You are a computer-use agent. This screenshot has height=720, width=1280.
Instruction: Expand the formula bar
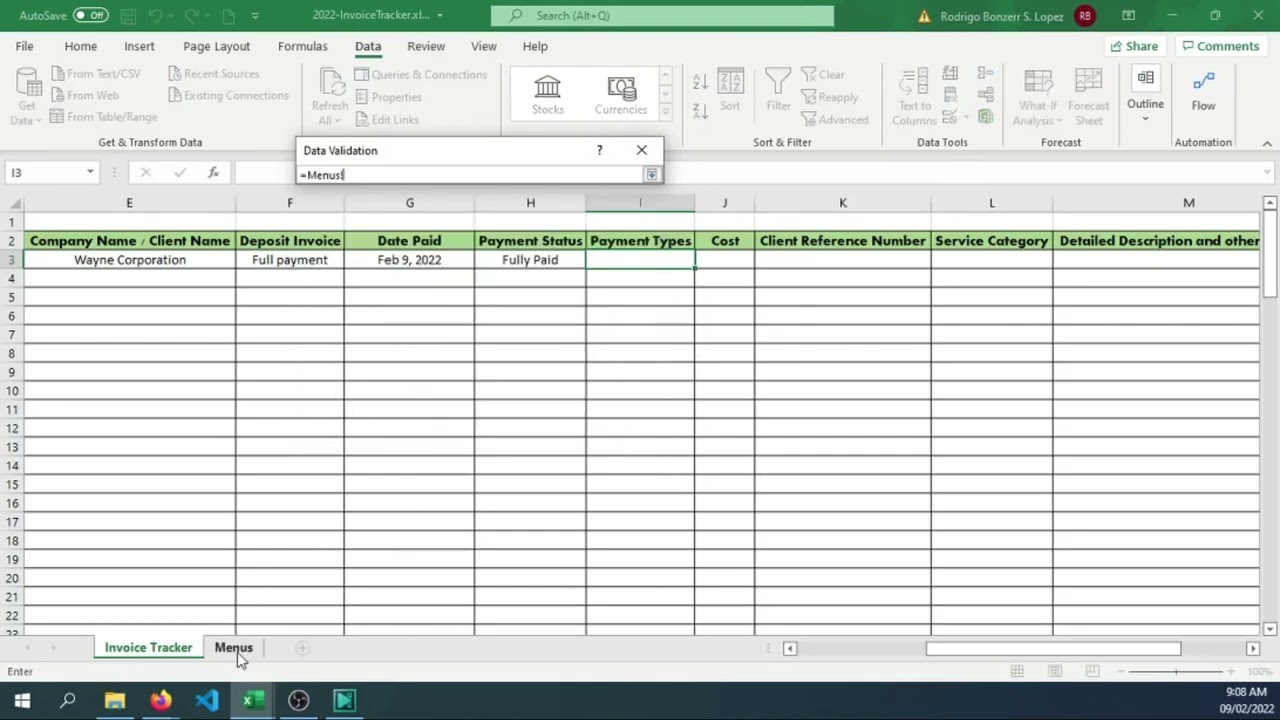point(1267,173)
